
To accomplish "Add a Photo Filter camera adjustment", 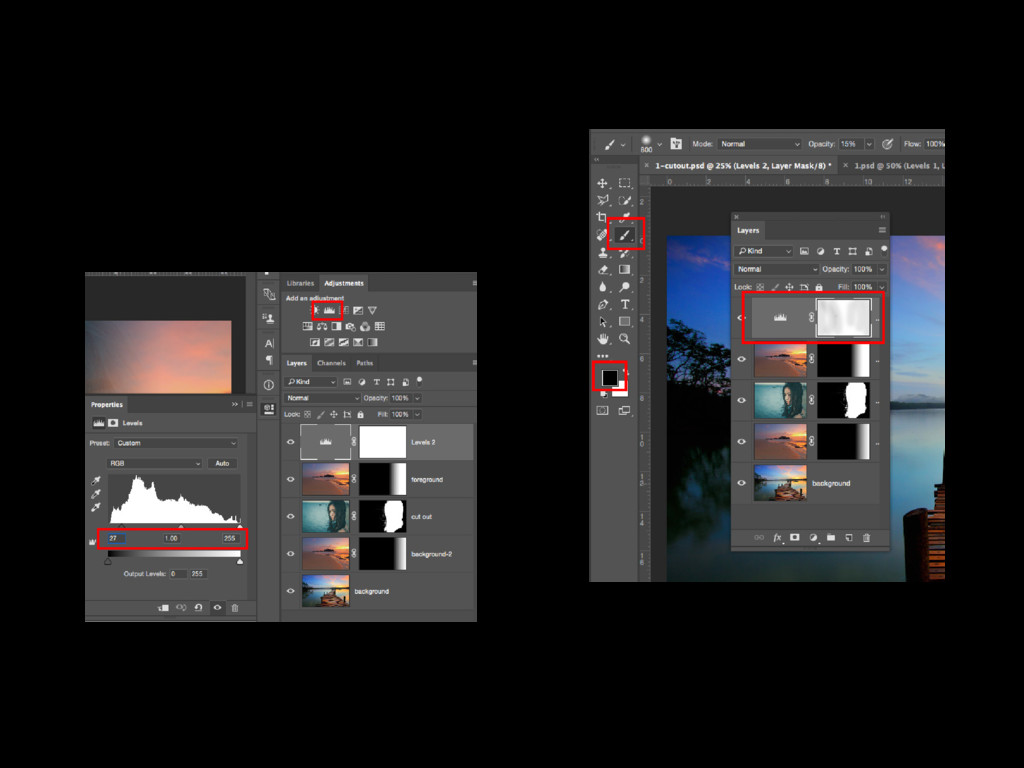I will [351, 327].
